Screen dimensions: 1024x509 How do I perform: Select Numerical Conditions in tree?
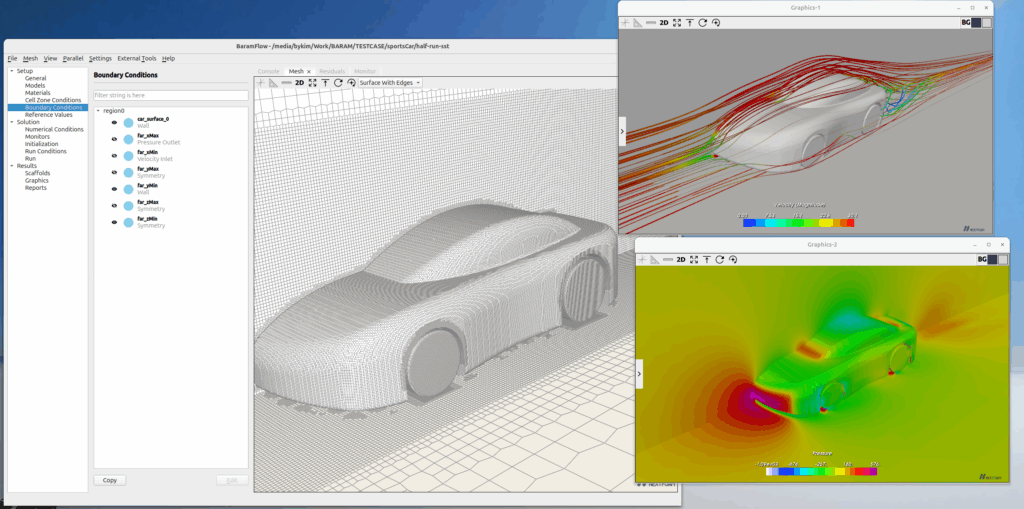coord(54,129)
